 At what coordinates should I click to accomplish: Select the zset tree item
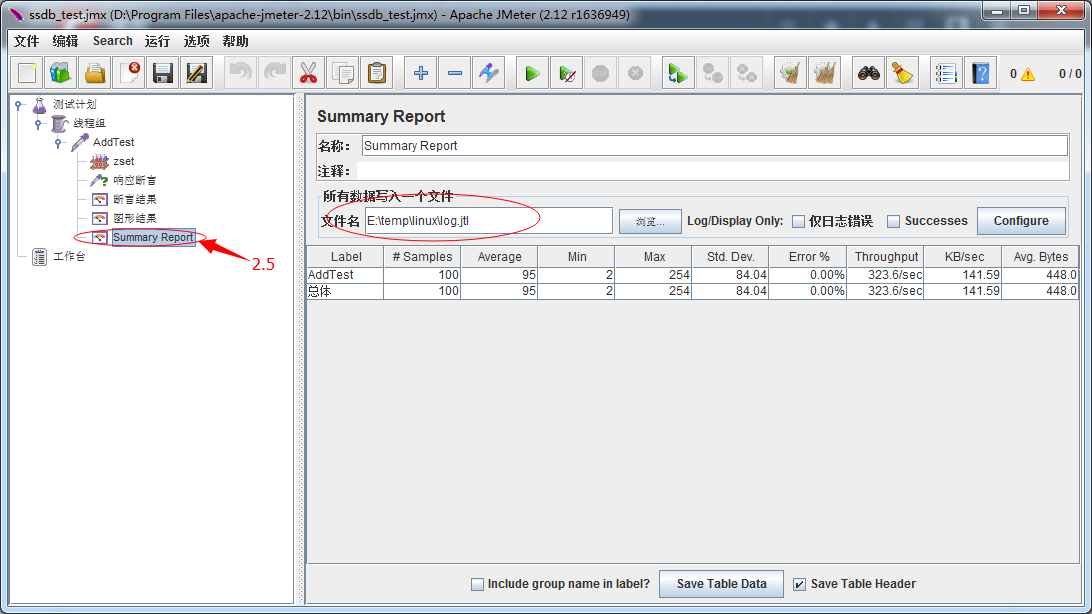coord(123,162)
